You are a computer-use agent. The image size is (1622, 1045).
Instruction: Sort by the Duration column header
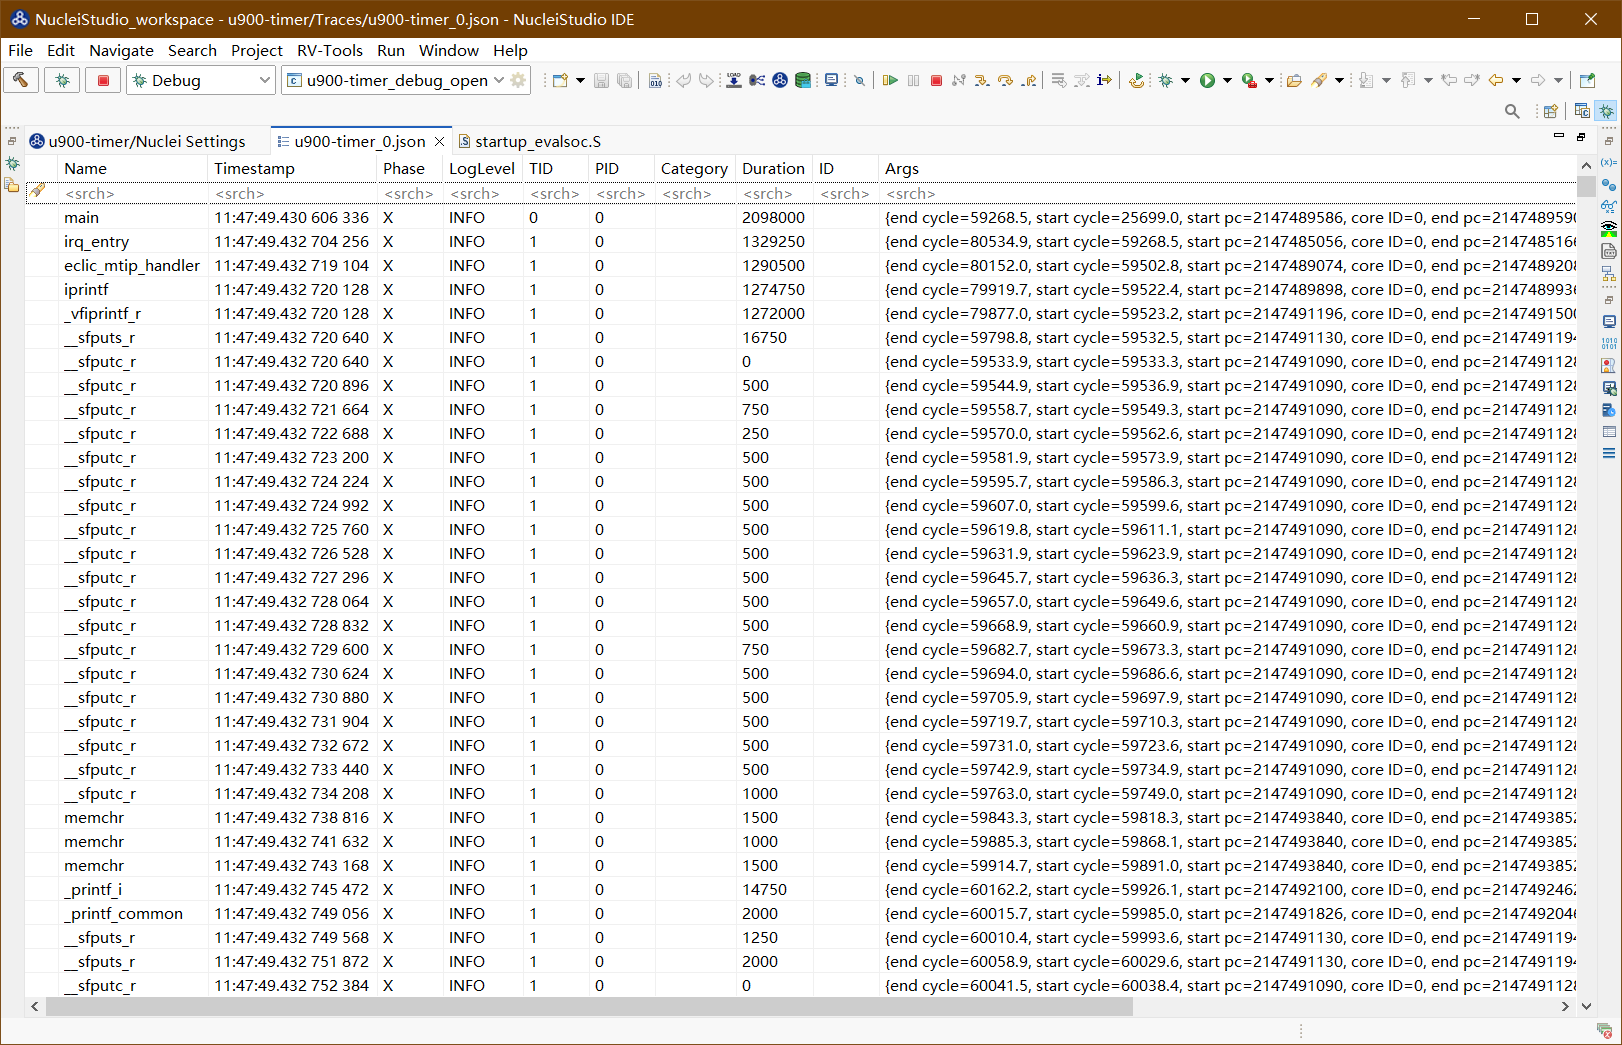pos(772,168)
